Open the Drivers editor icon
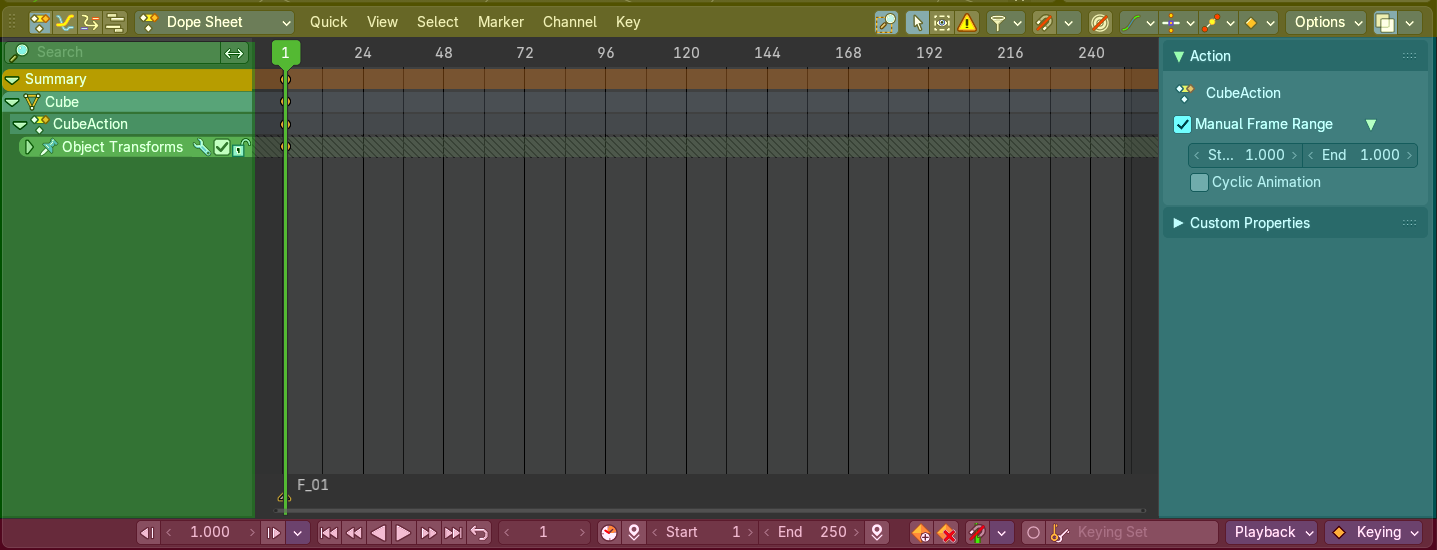 [x=91, y=22]
